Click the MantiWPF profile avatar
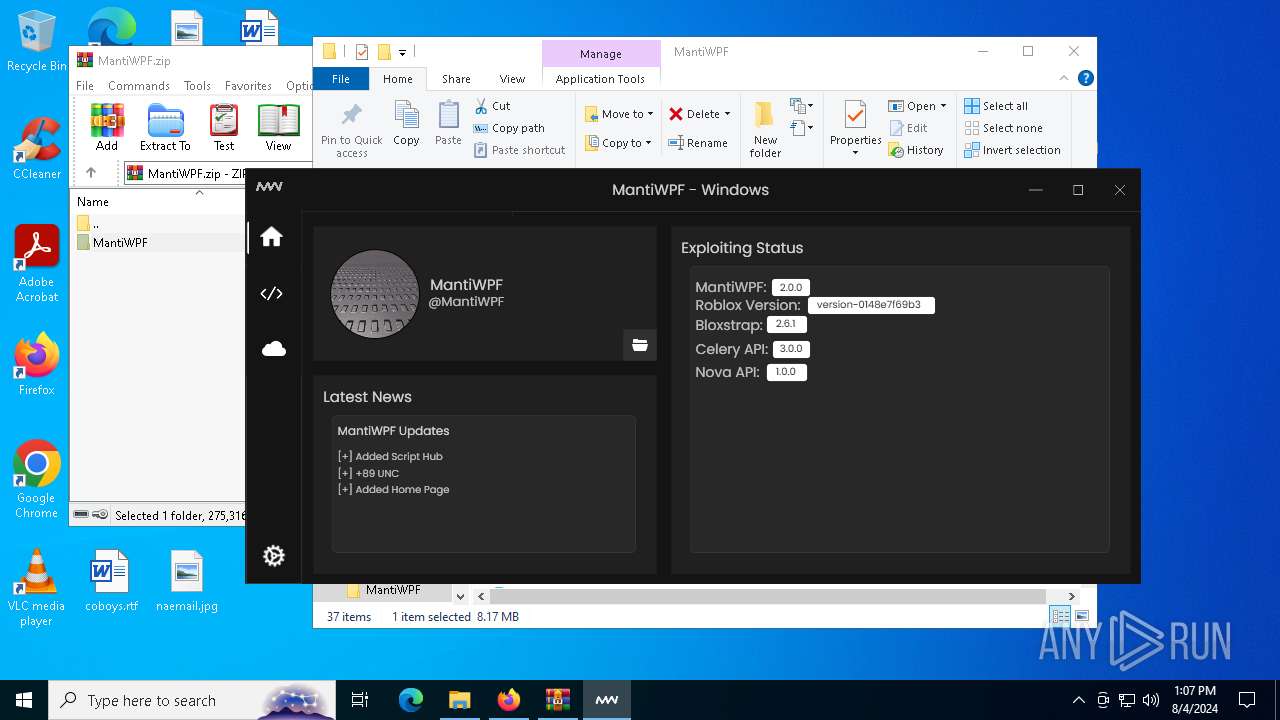 pyautogui.click(x=375, y=294)
